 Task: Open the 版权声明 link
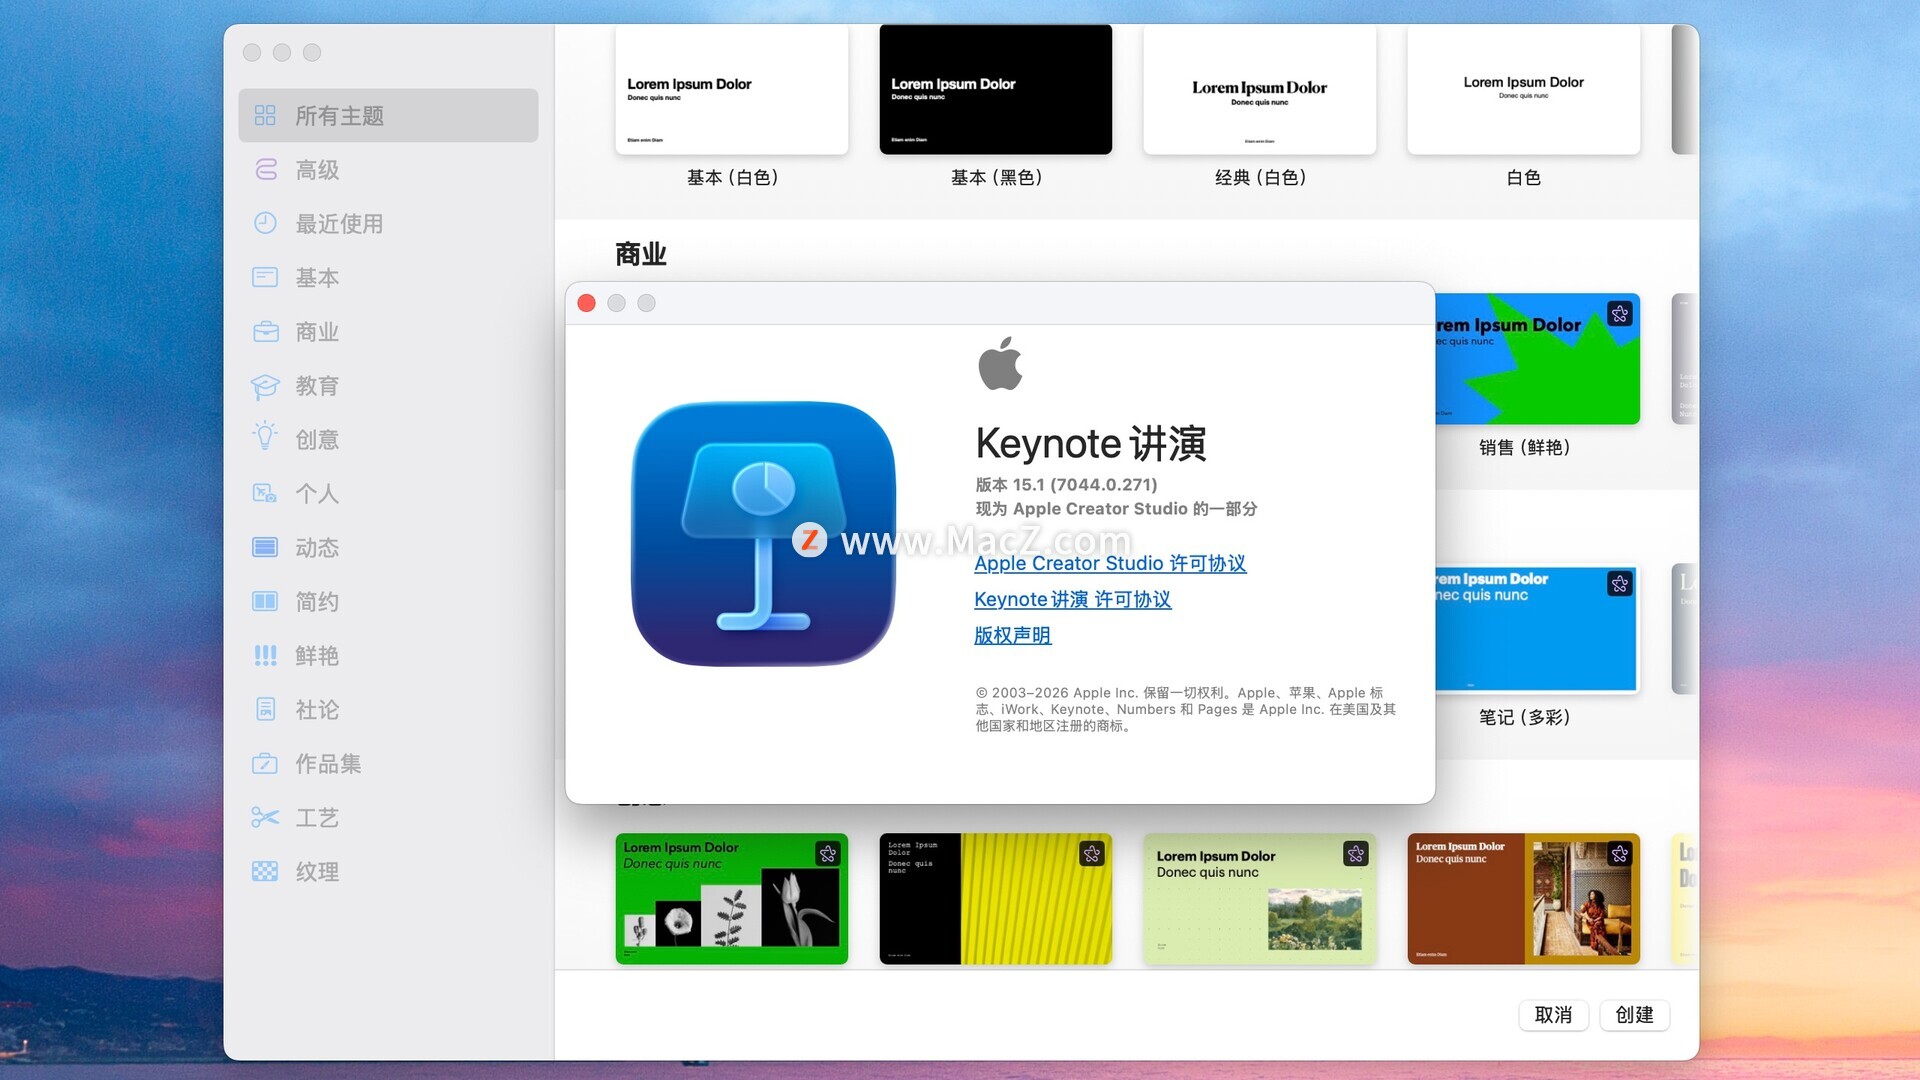point(1012,636)
